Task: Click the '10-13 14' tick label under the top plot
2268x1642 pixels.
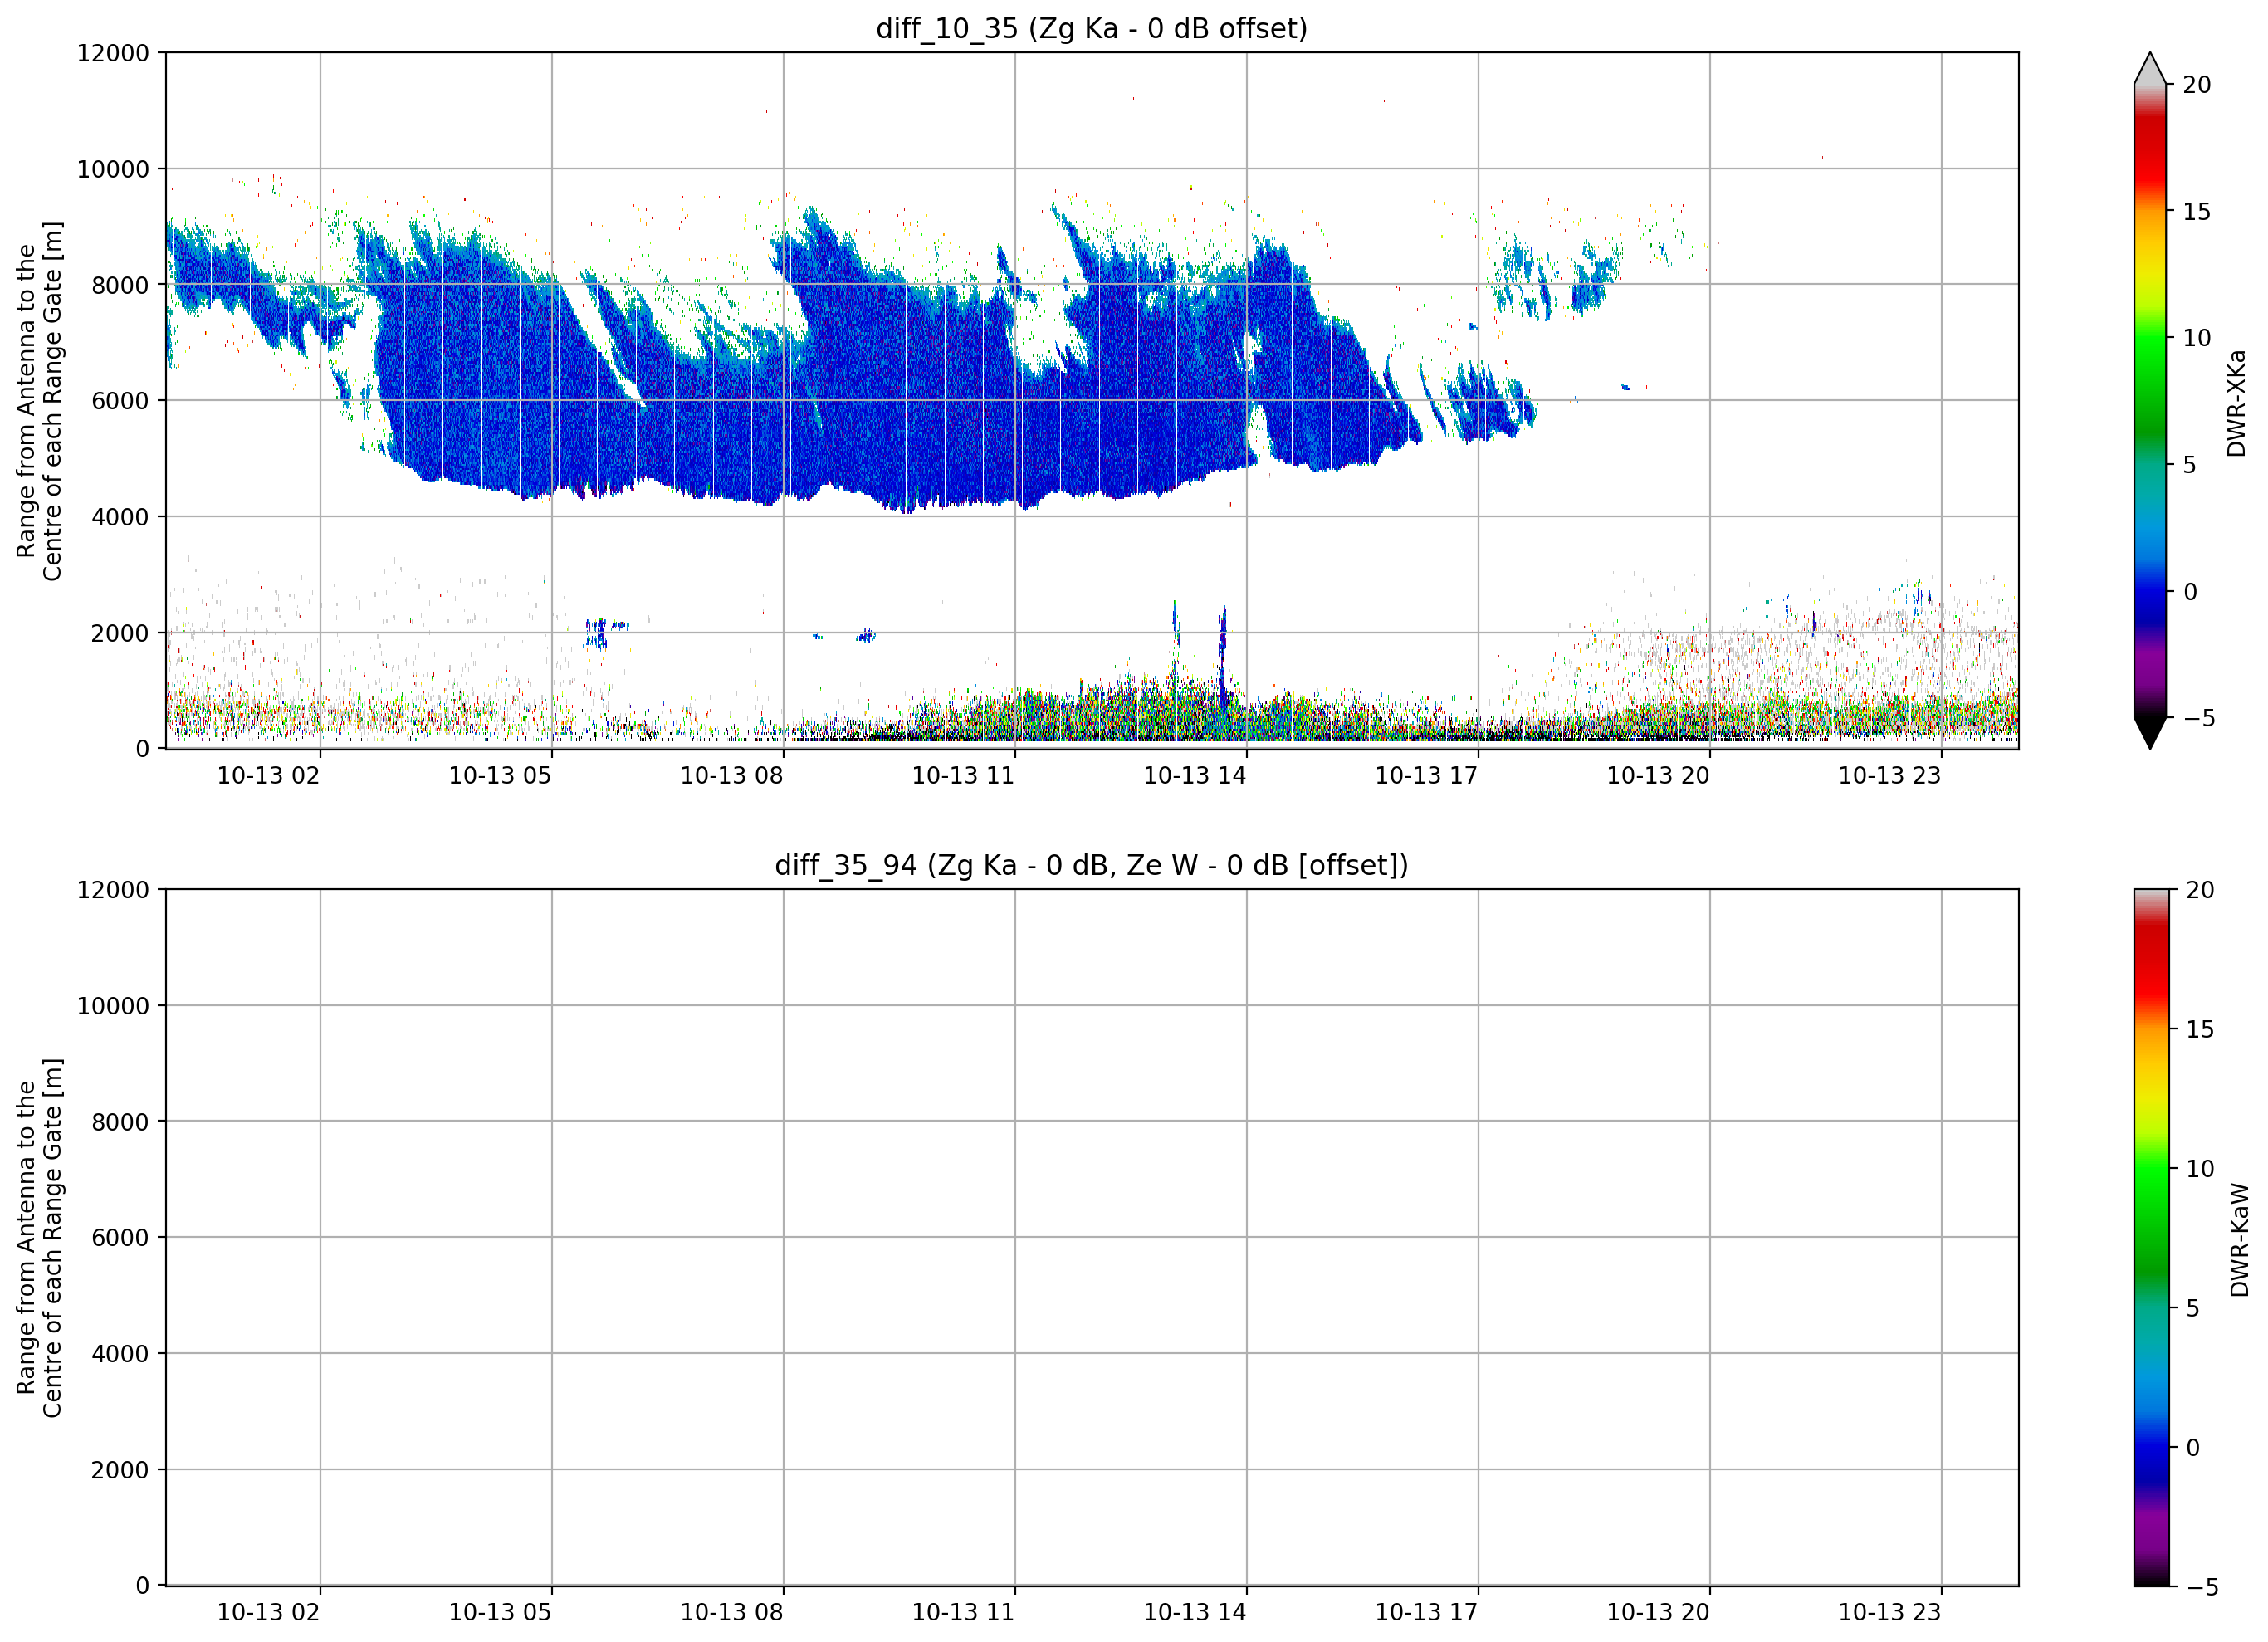Action: 1194,776
